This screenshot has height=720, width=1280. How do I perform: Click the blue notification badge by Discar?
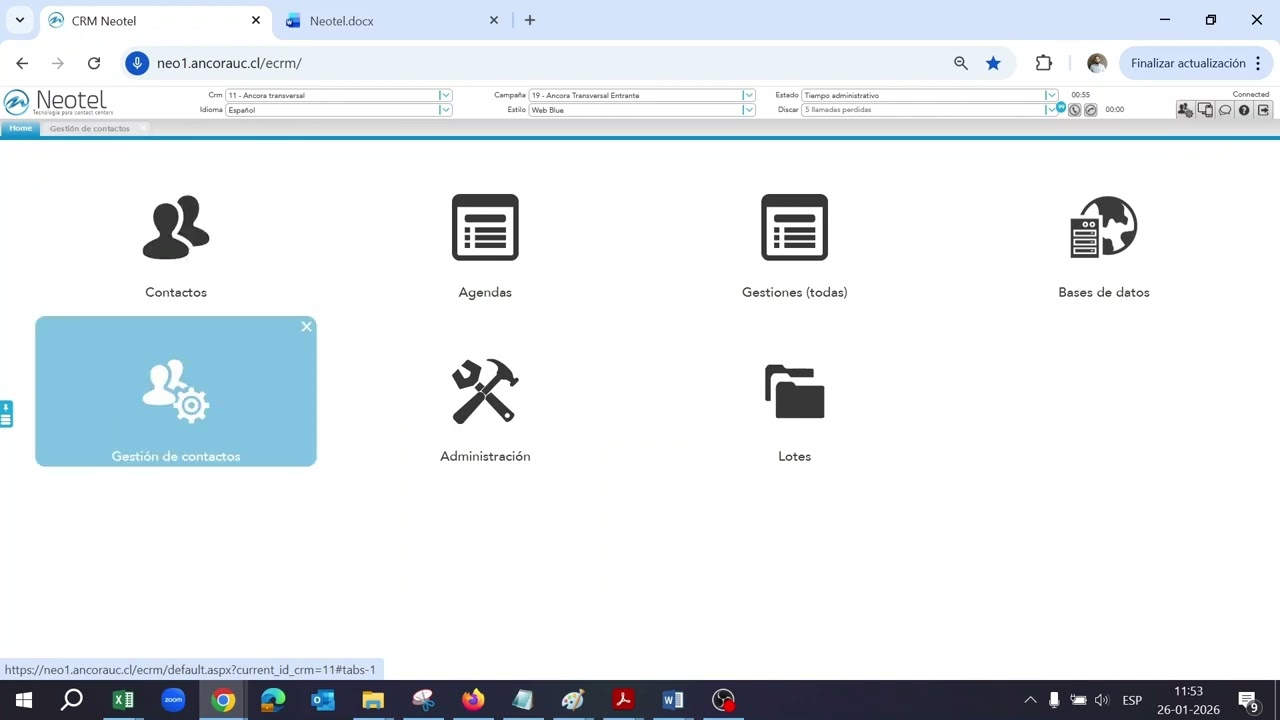[x=1061, y=106]
